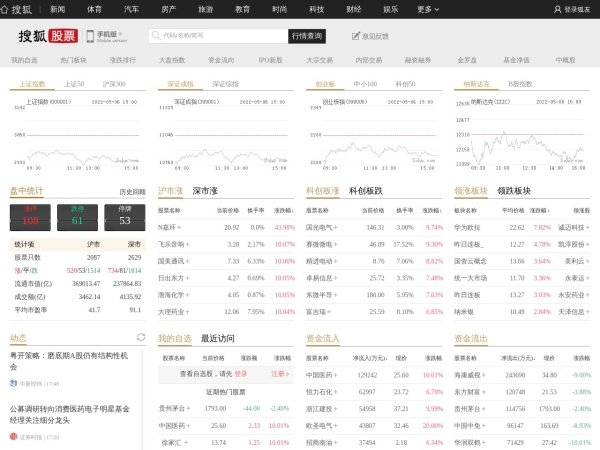The image size is (600, 450).
Task: Switch to the 深市涨 tab
Action: (208, 190)
